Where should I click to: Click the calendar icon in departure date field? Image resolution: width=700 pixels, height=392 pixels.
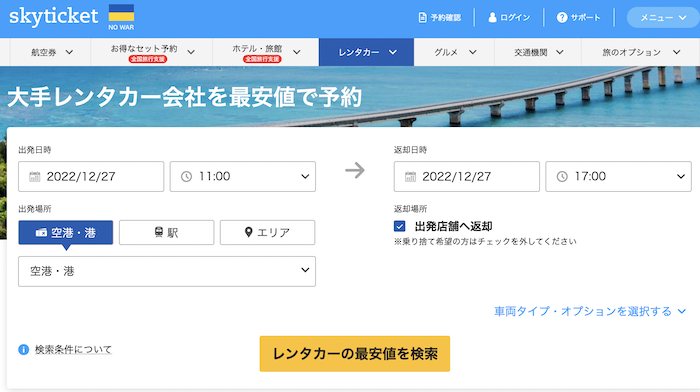(x=34, y=177)
